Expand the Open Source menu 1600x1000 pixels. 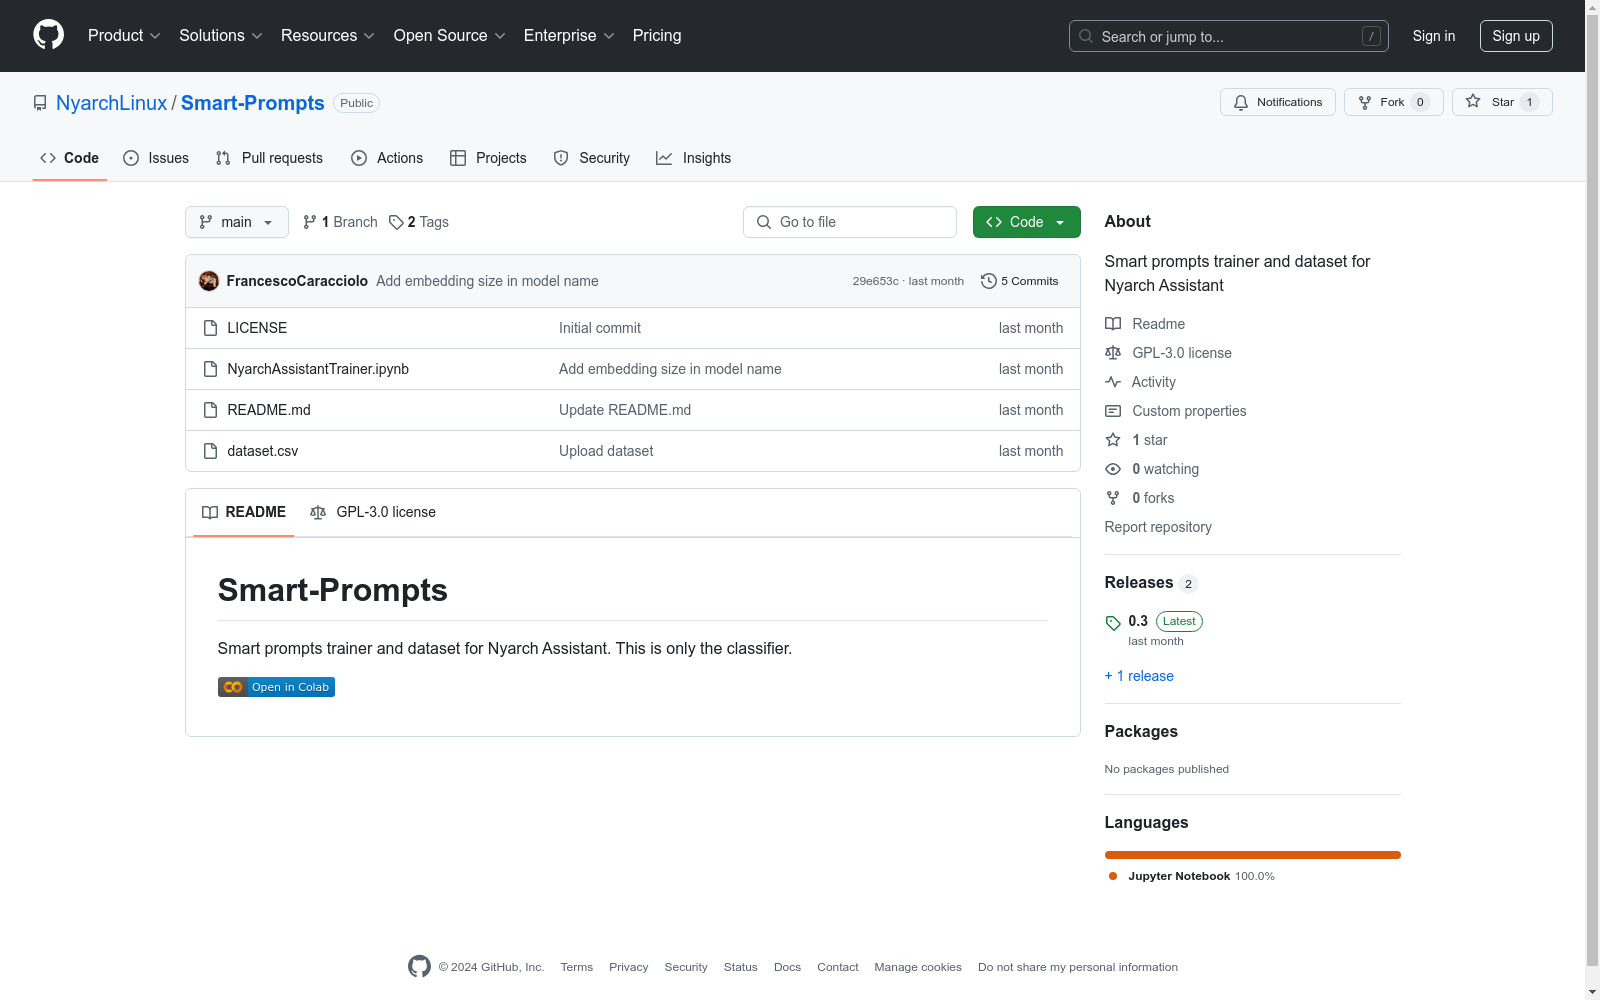pos(450,36)
